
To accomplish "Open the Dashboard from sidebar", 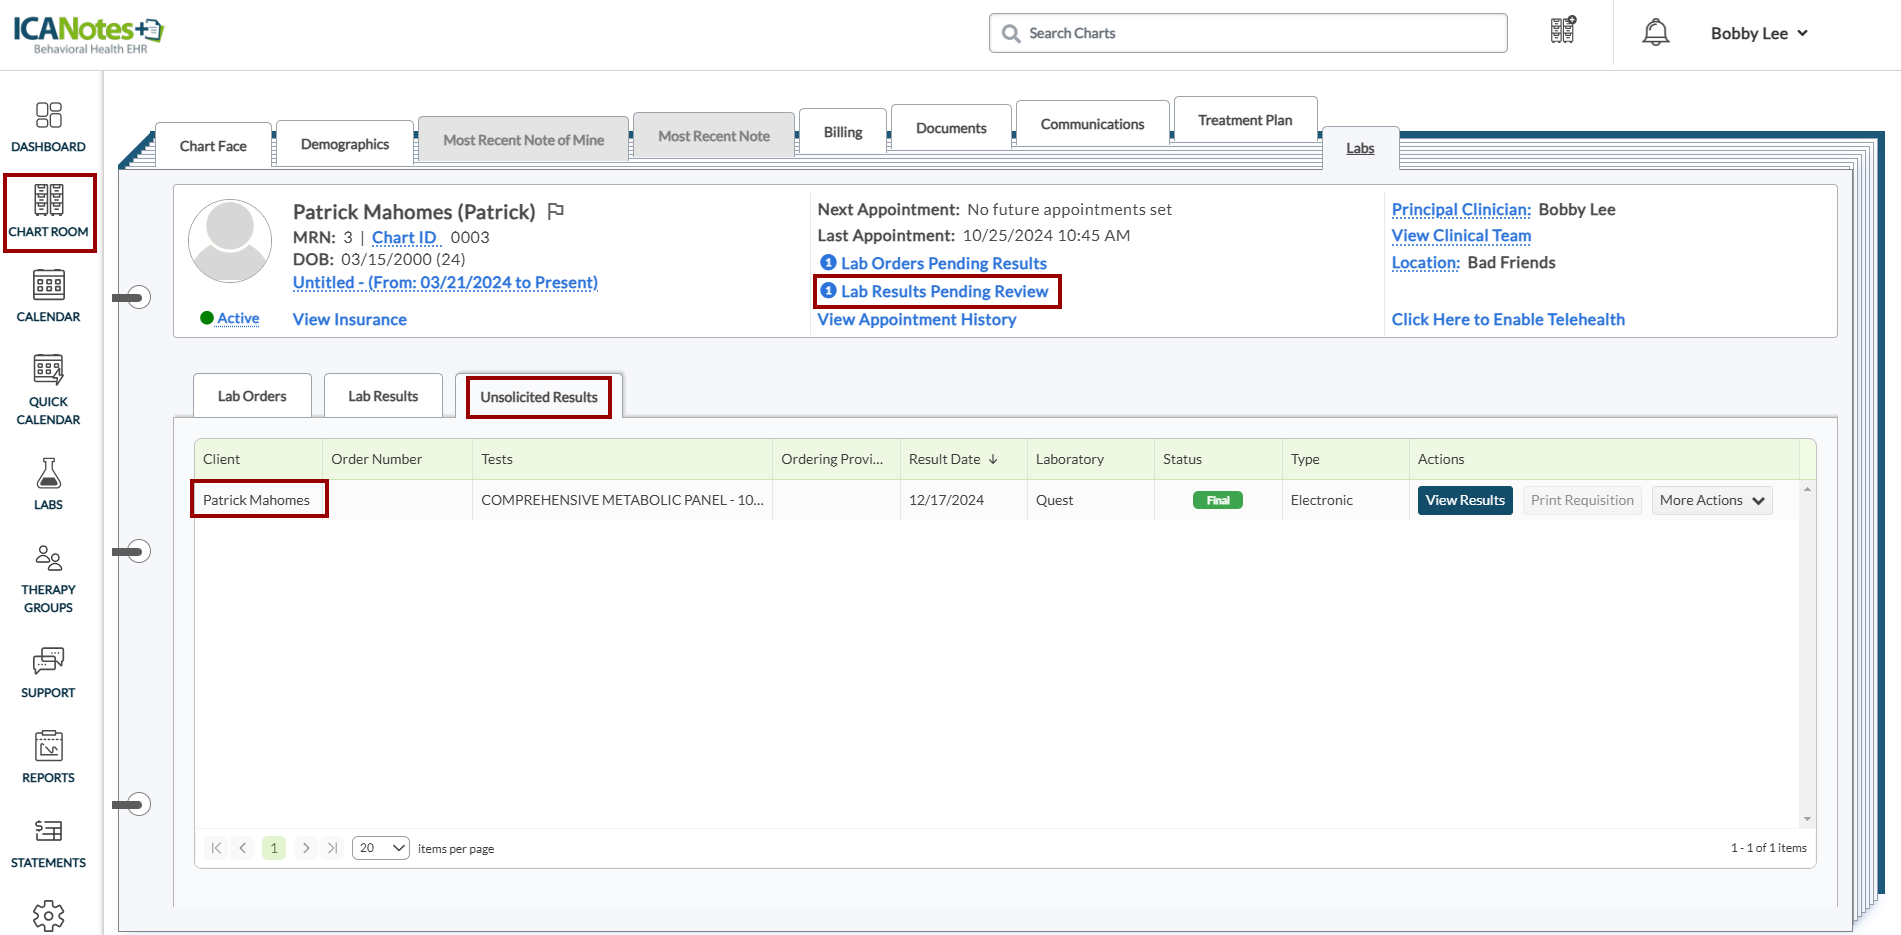I will pyautogui.click(x=48, y=127).
